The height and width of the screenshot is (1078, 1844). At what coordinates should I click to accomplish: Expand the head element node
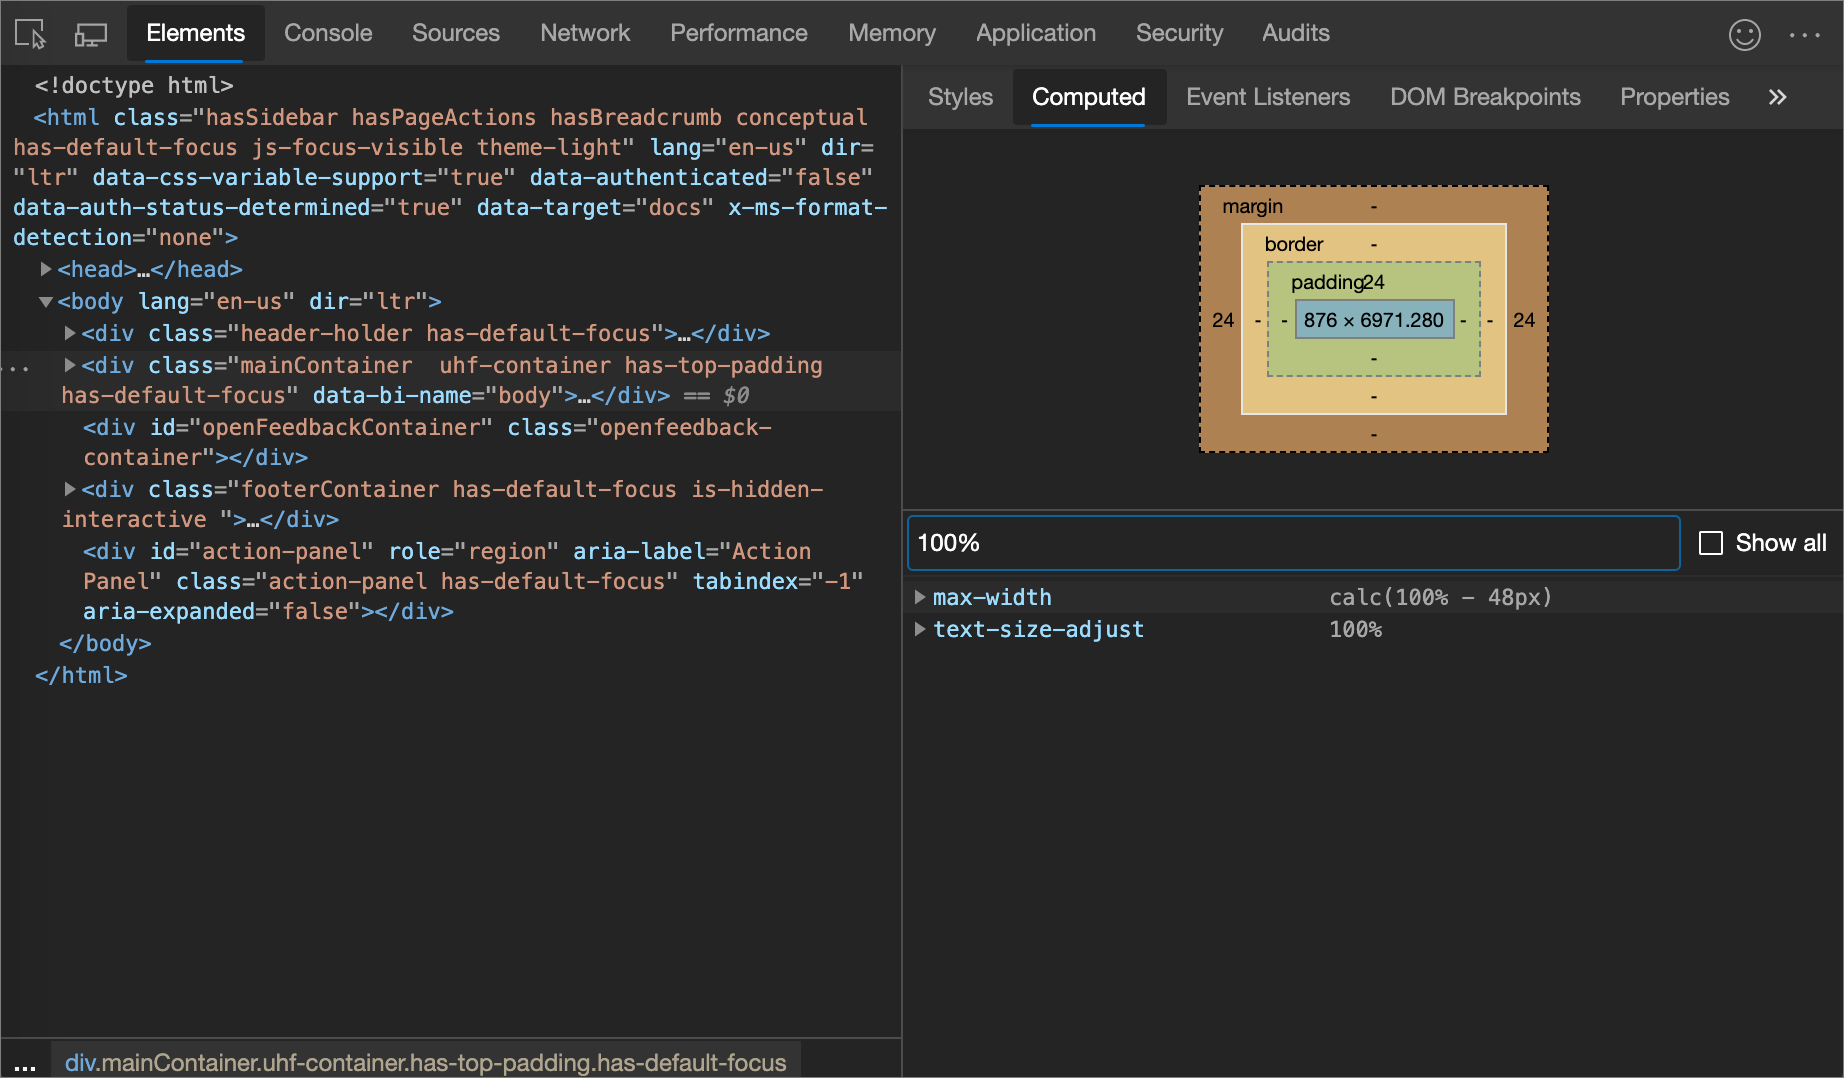click(x=46, y=269)
